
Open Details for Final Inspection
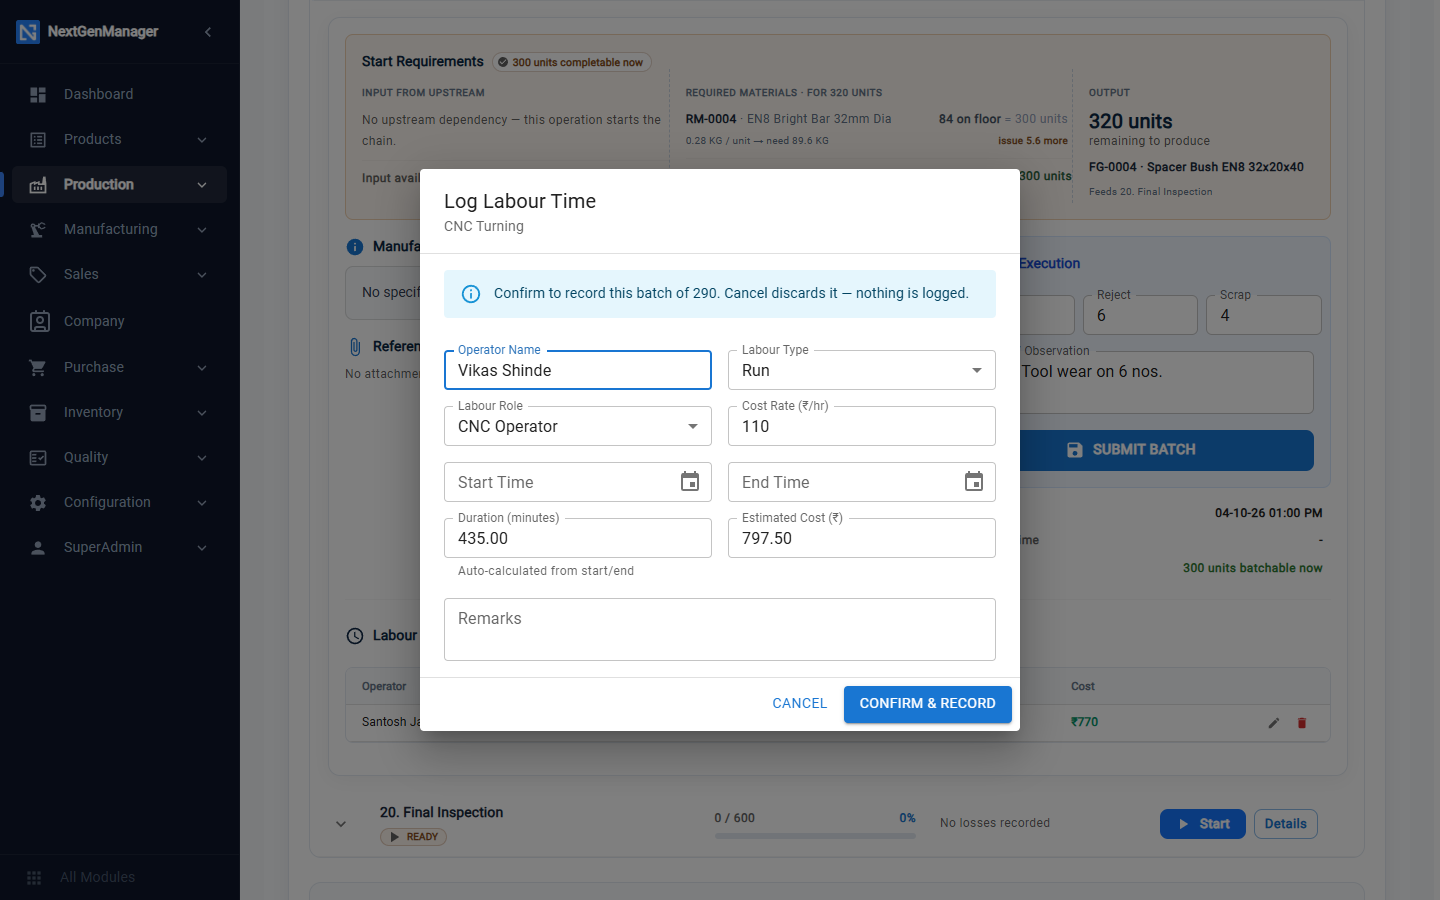tap(1286, 824)
